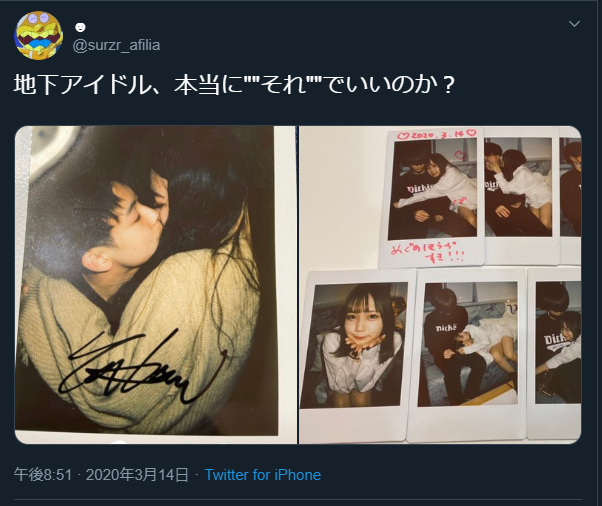Click the 2020年3月14日 date link
Viewport: 602px width, 506px height.
tap(137, 475)
